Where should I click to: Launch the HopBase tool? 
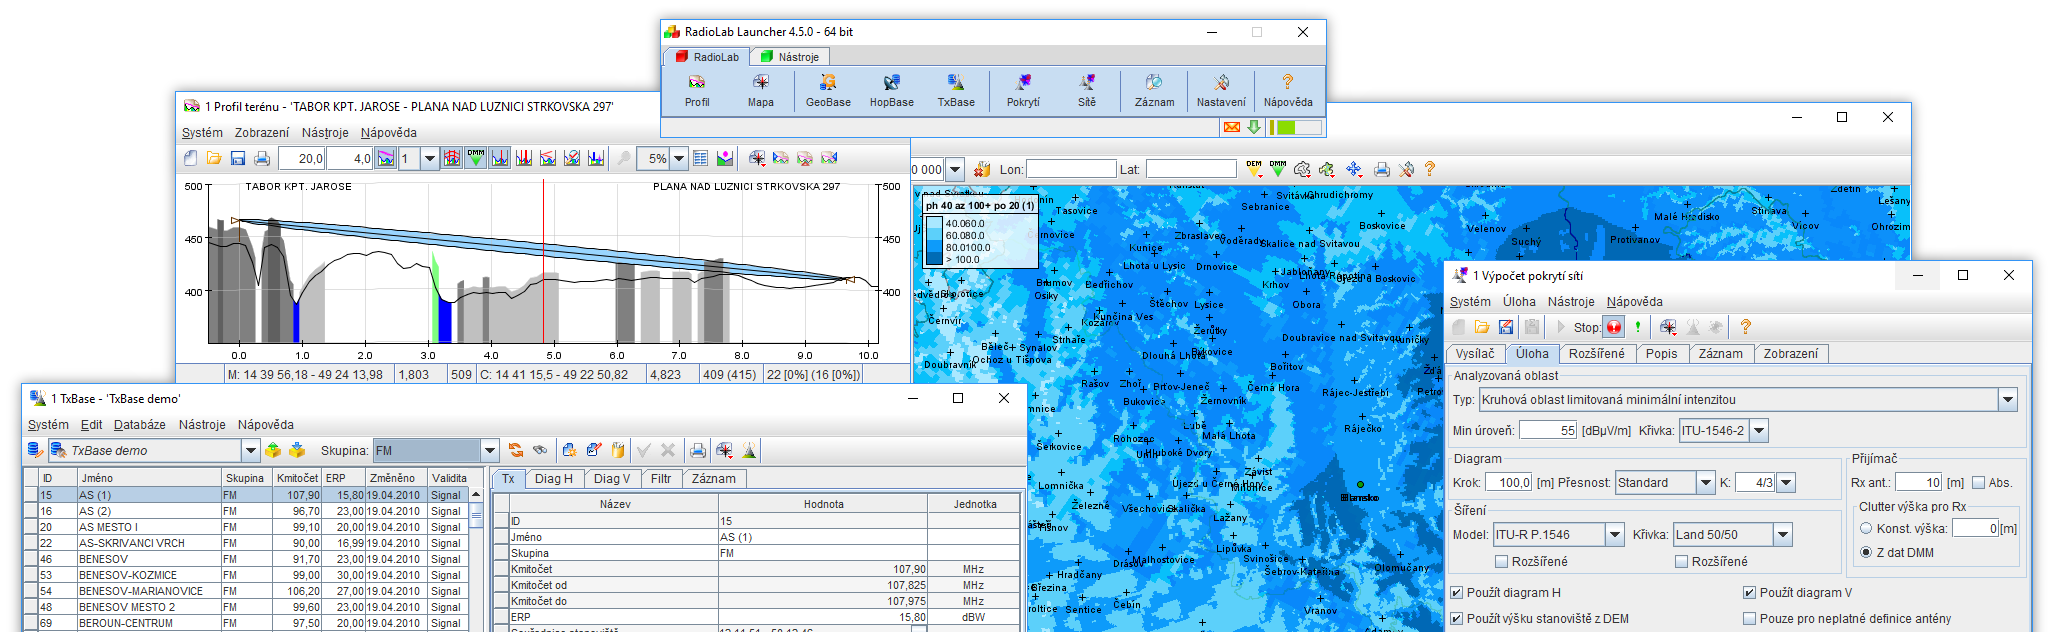891,90
